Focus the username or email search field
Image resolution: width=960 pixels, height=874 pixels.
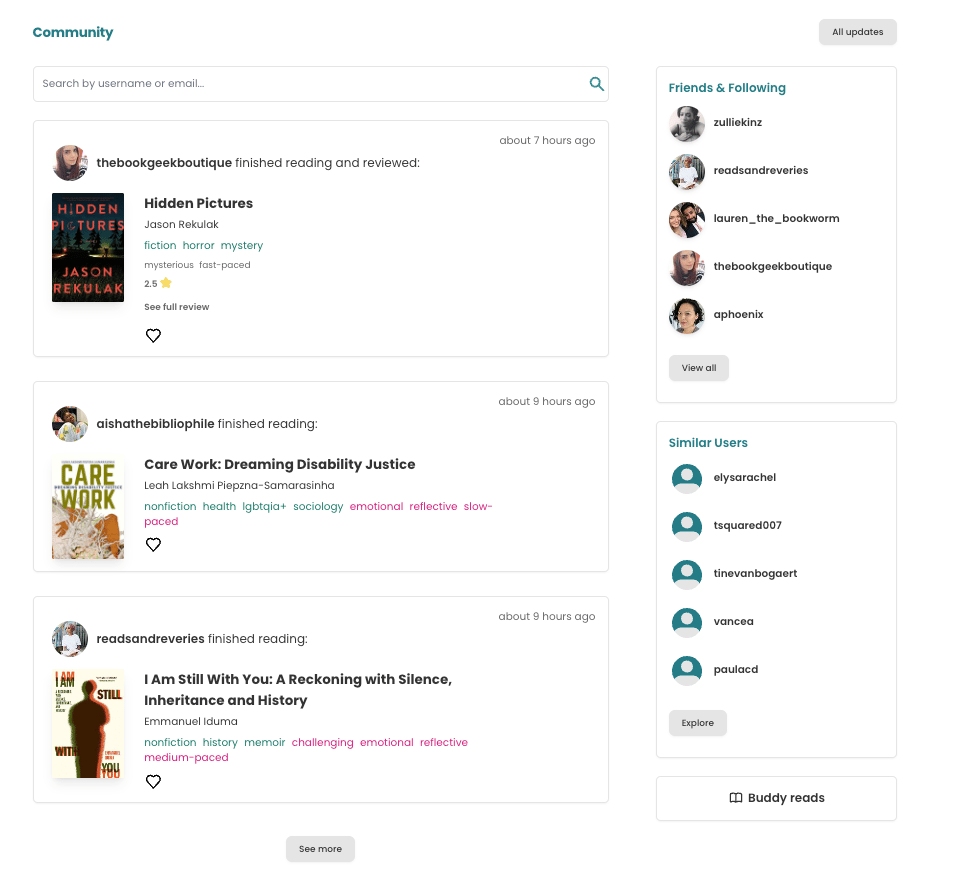[321, 84]
